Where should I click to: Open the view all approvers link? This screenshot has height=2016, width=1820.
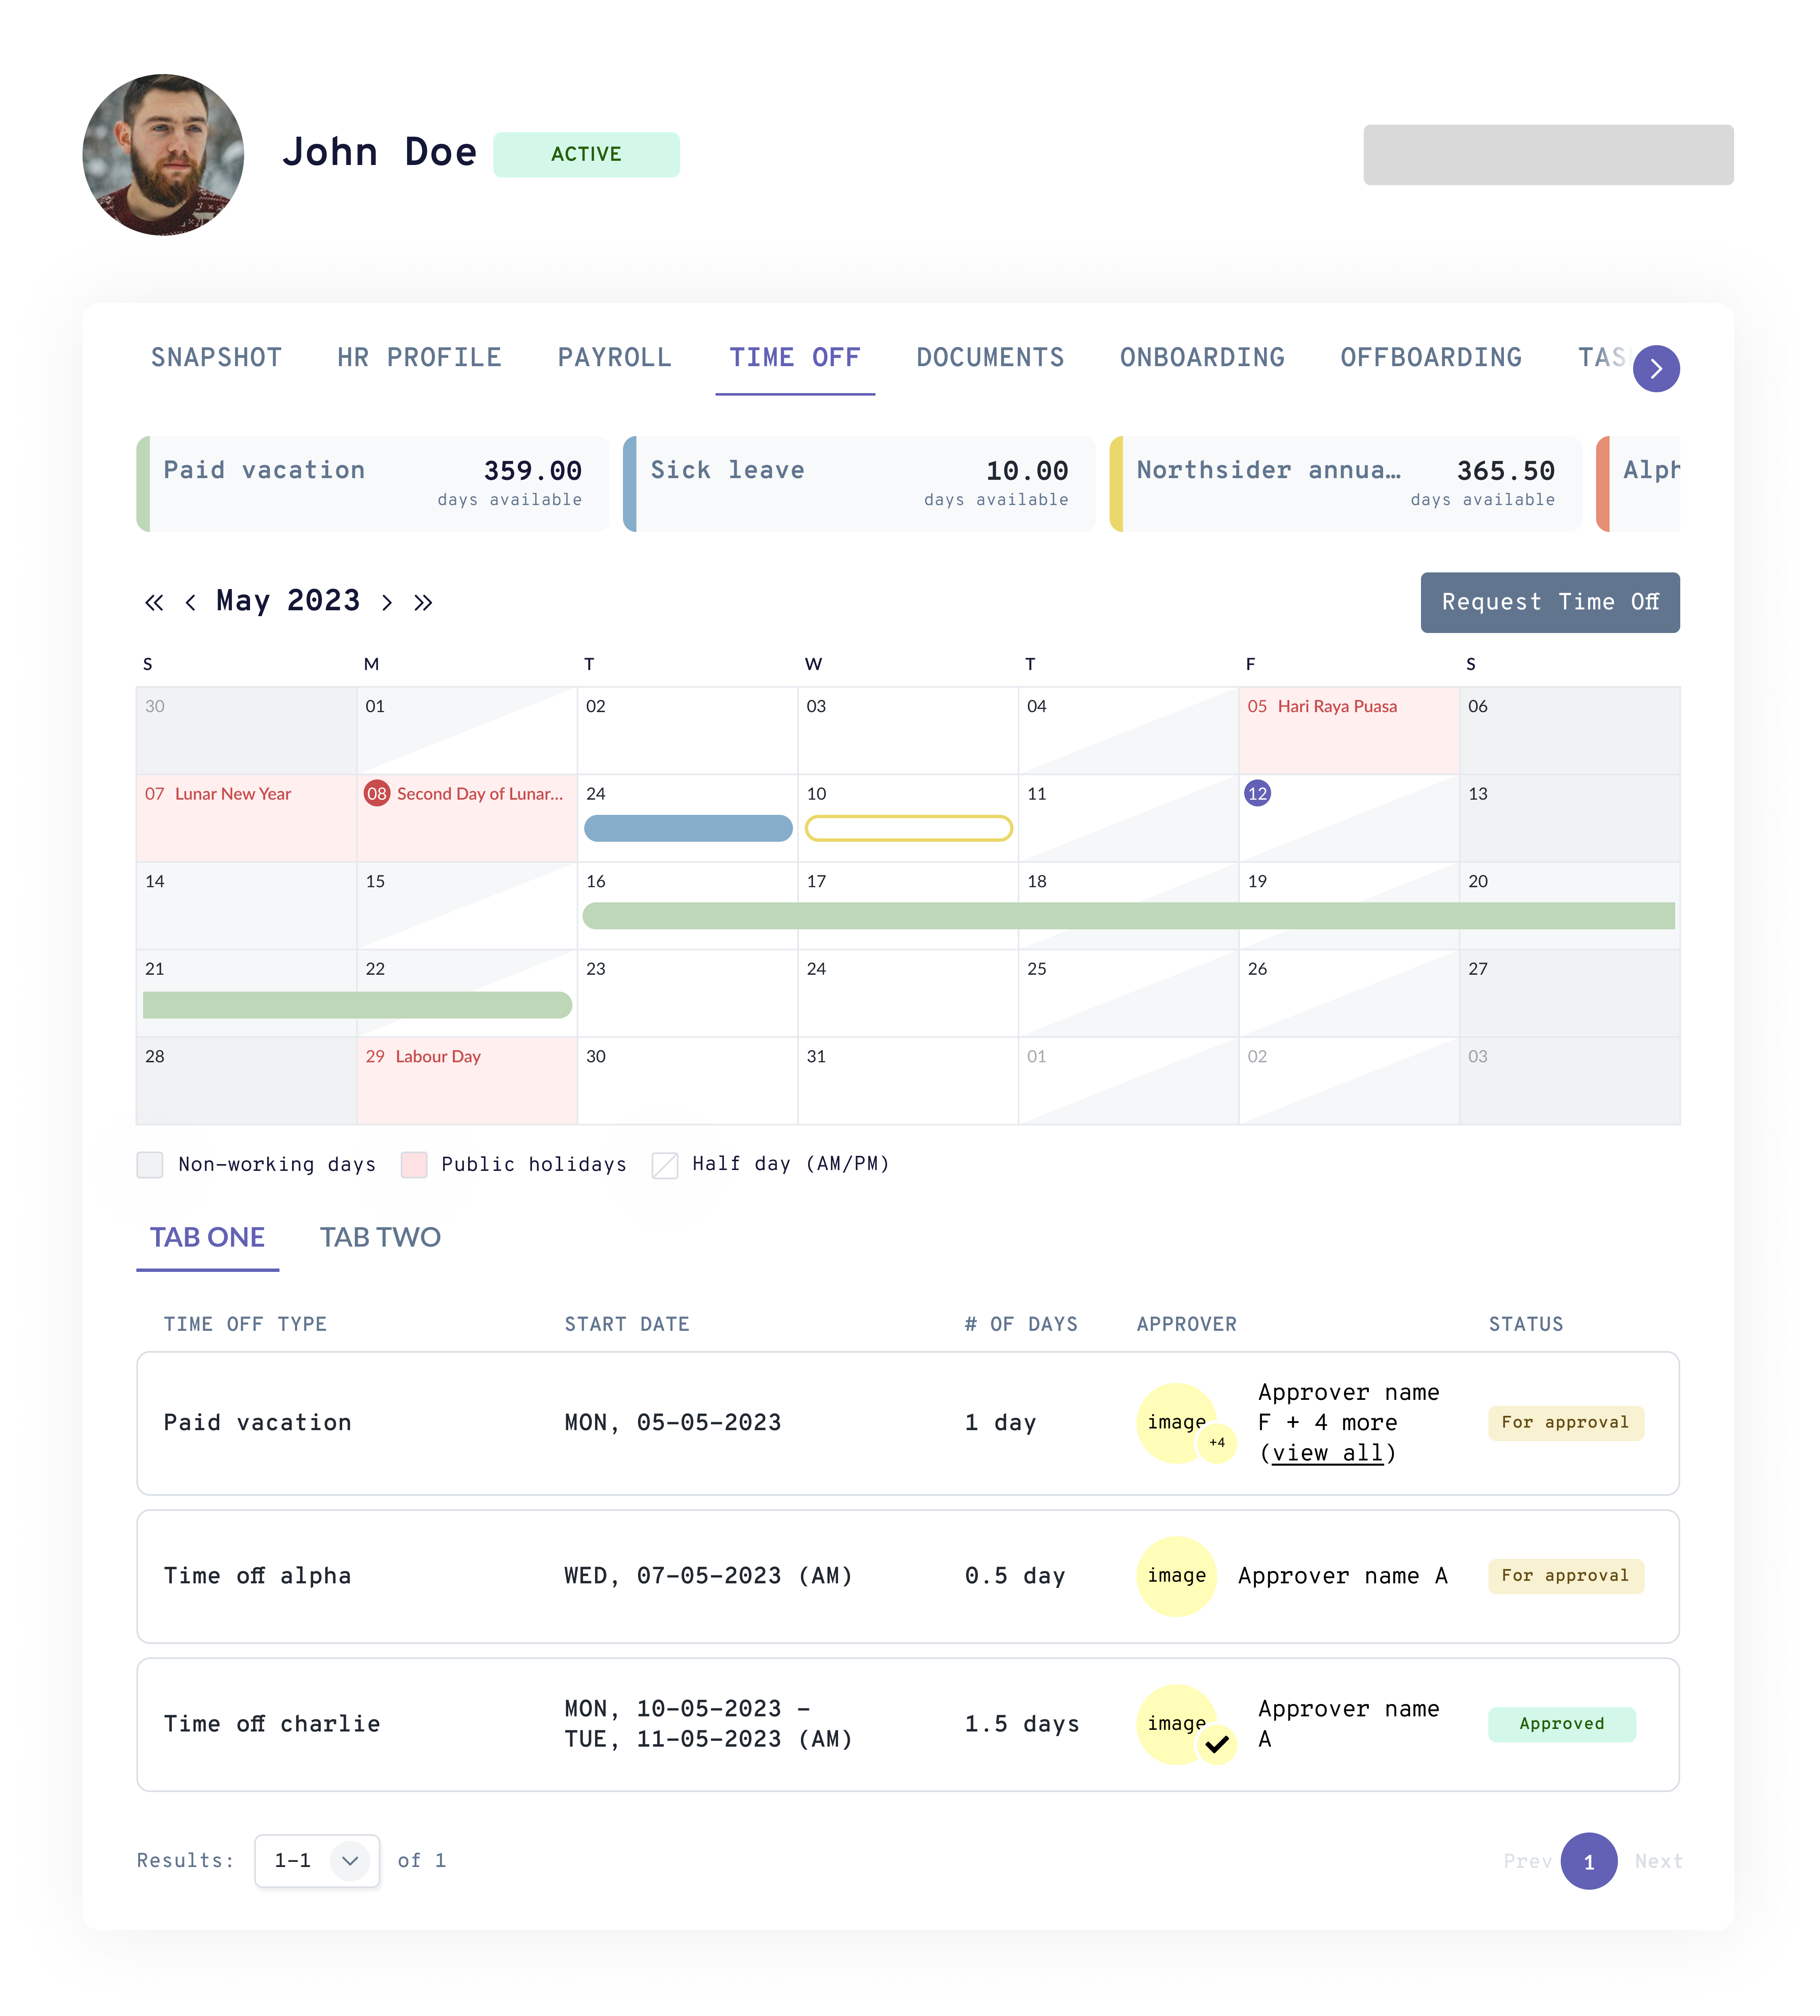coord(1327,1453)
